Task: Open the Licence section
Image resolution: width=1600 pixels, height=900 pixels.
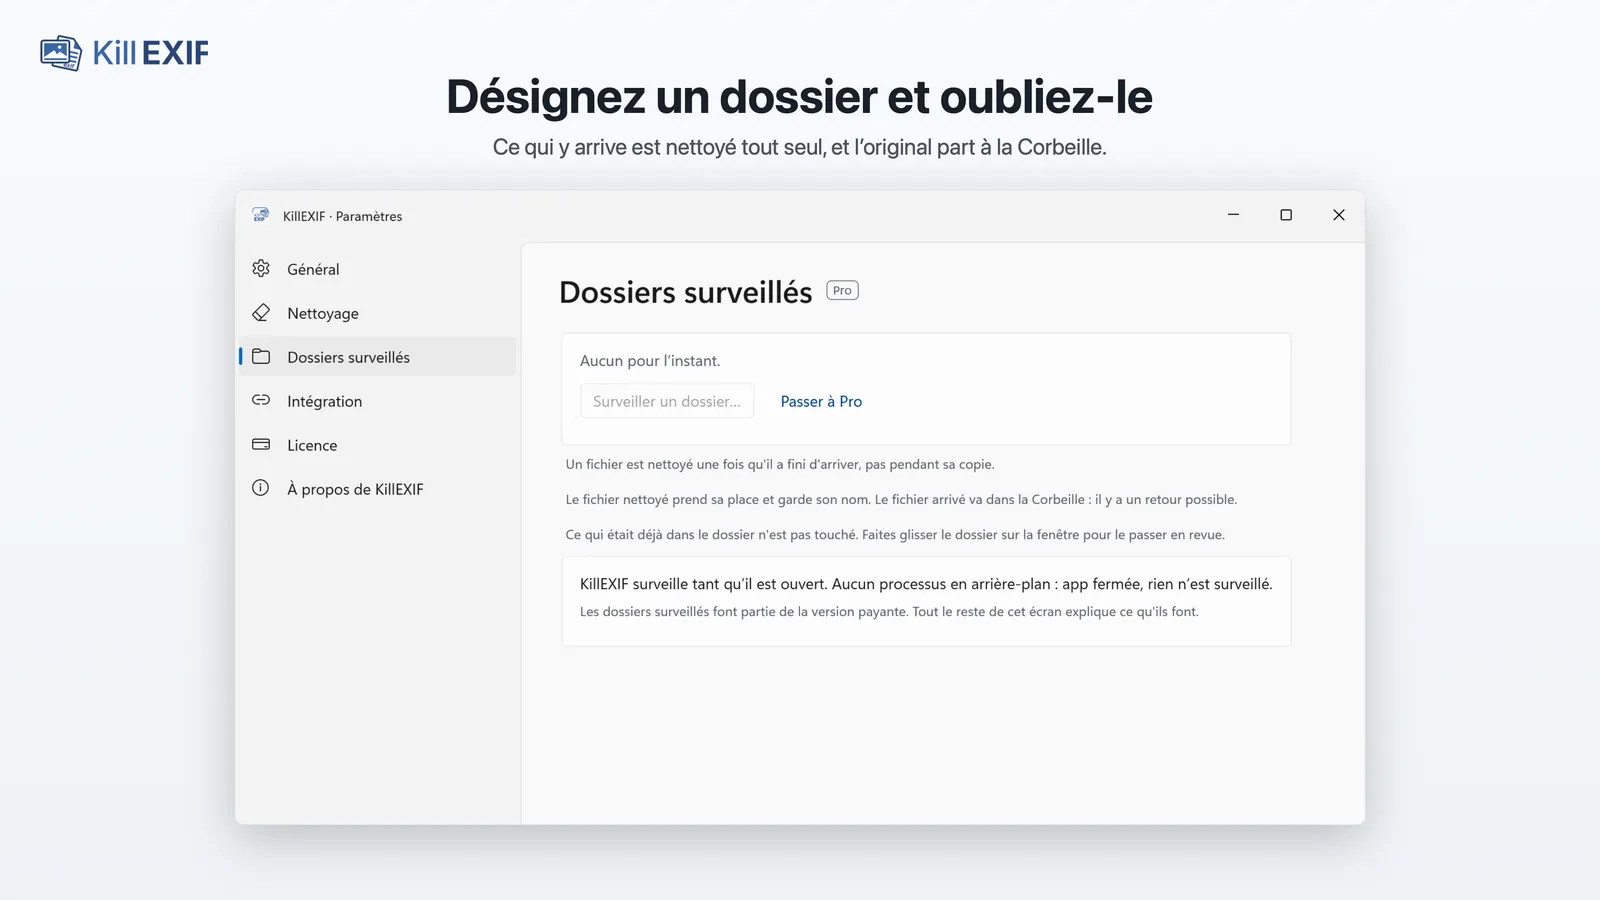Action: [x=378, y=445]
